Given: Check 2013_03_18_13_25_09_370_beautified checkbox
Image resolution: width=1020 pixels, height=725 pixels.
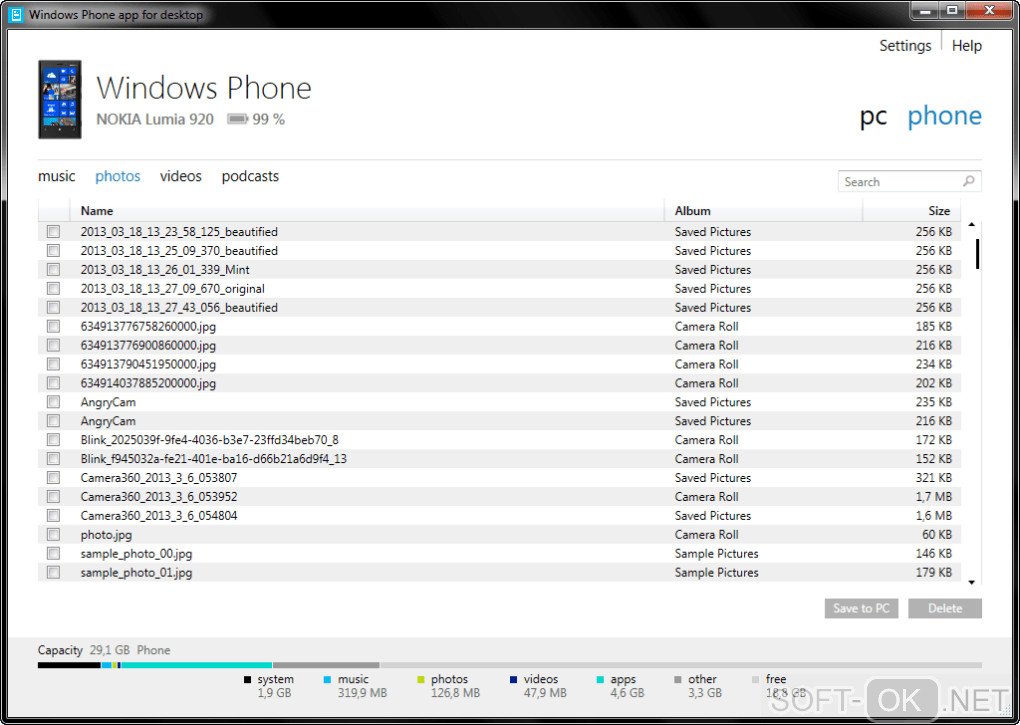Looking at the screenshot, I should point(53,250).
